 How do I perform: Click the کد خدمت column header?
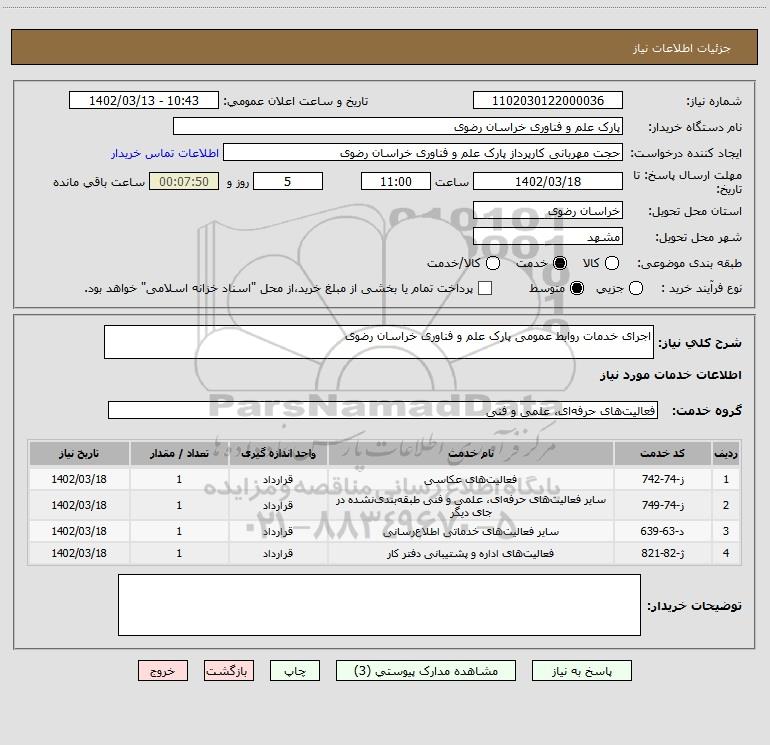tap(662, 453)
